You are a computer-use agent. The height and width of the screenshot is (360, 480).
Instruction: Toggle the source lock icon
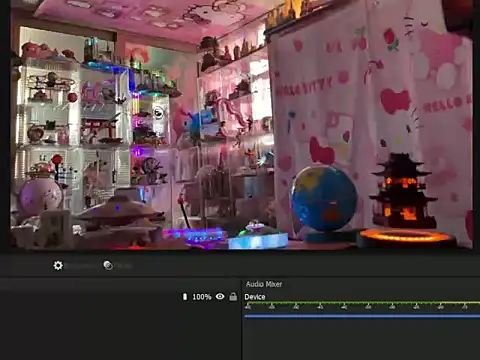233,296
